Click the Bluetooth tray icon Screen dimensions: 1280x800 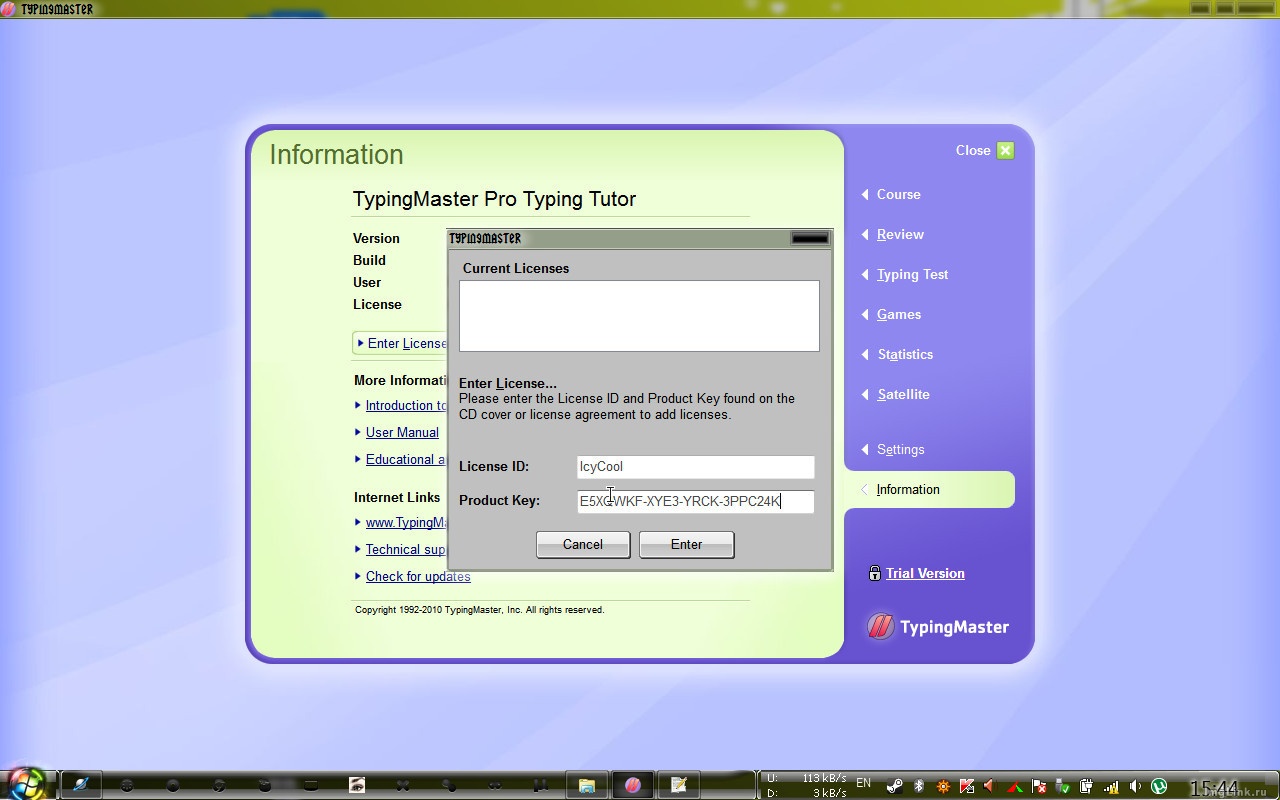tap(919, 786)
